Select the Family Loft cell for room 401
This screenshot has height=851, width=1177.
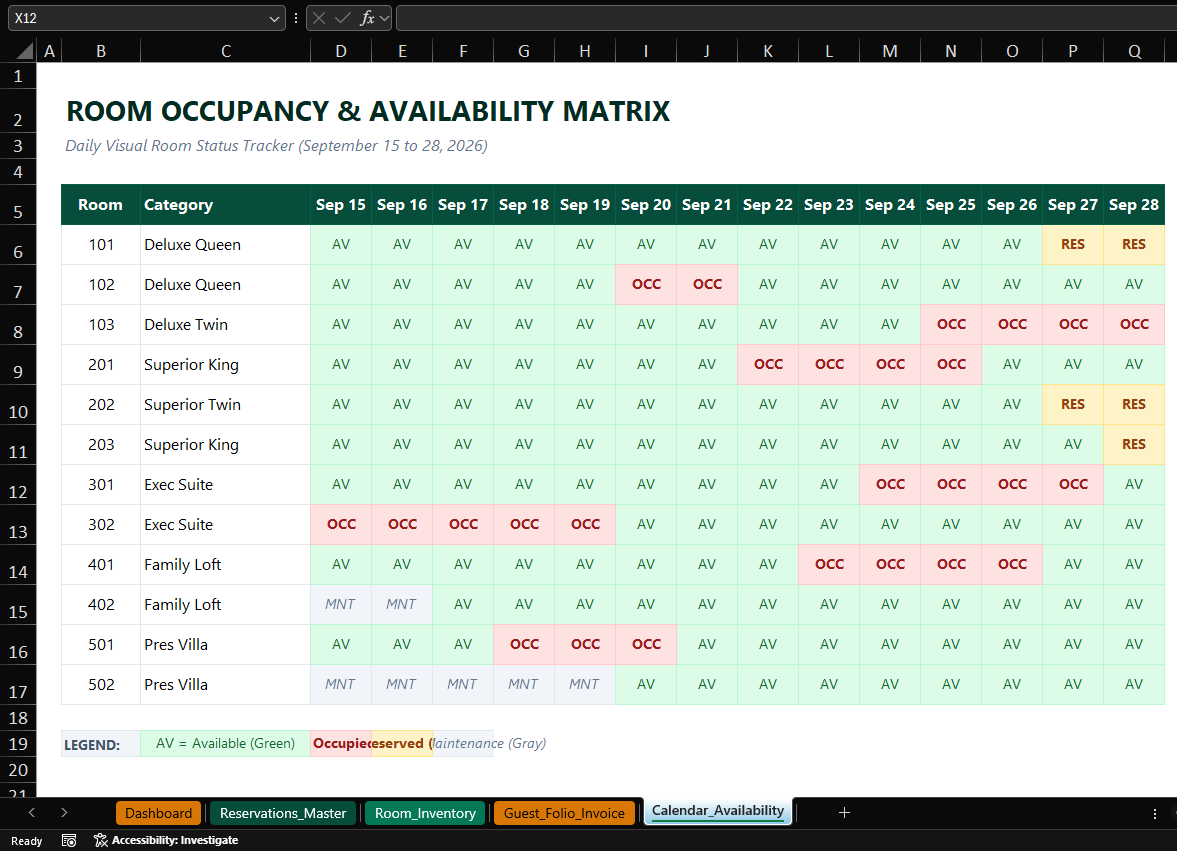(x=225, y=564)
